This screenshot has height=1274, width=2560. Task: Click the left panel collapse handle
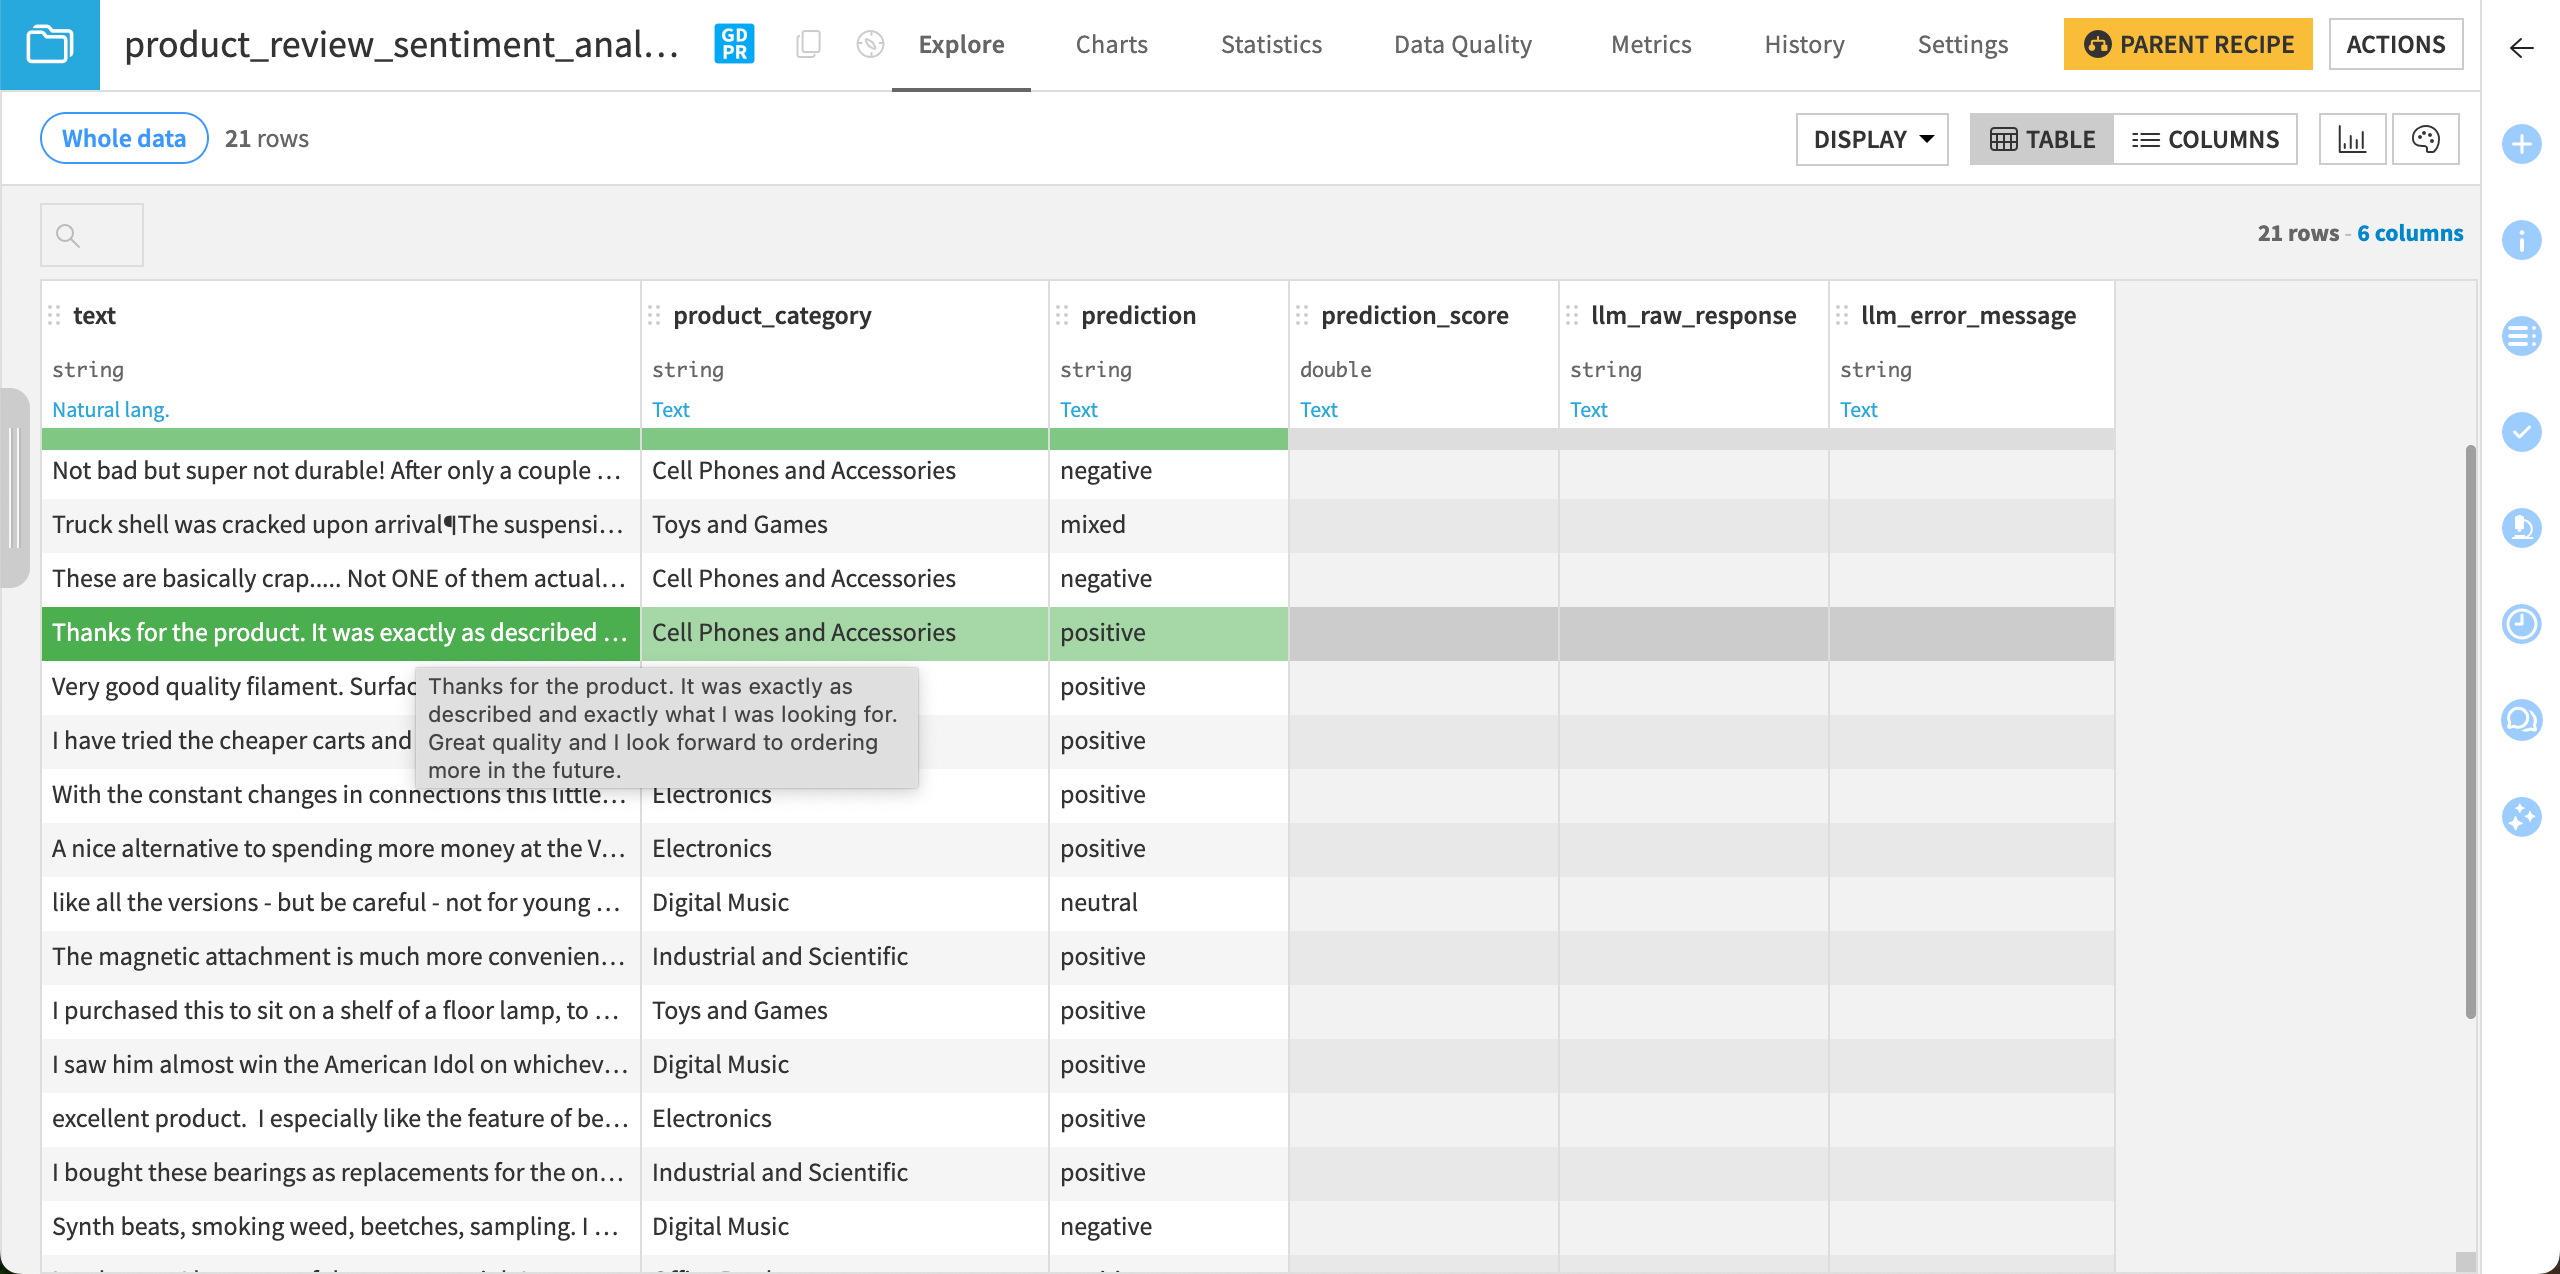point(14,487)
